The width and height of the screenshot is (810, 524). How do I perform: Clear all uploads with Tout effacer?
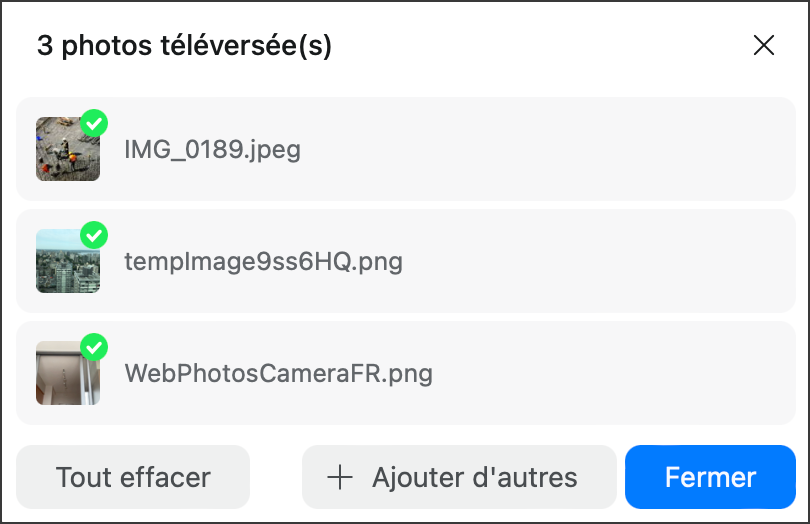click(x=133, y=477)
